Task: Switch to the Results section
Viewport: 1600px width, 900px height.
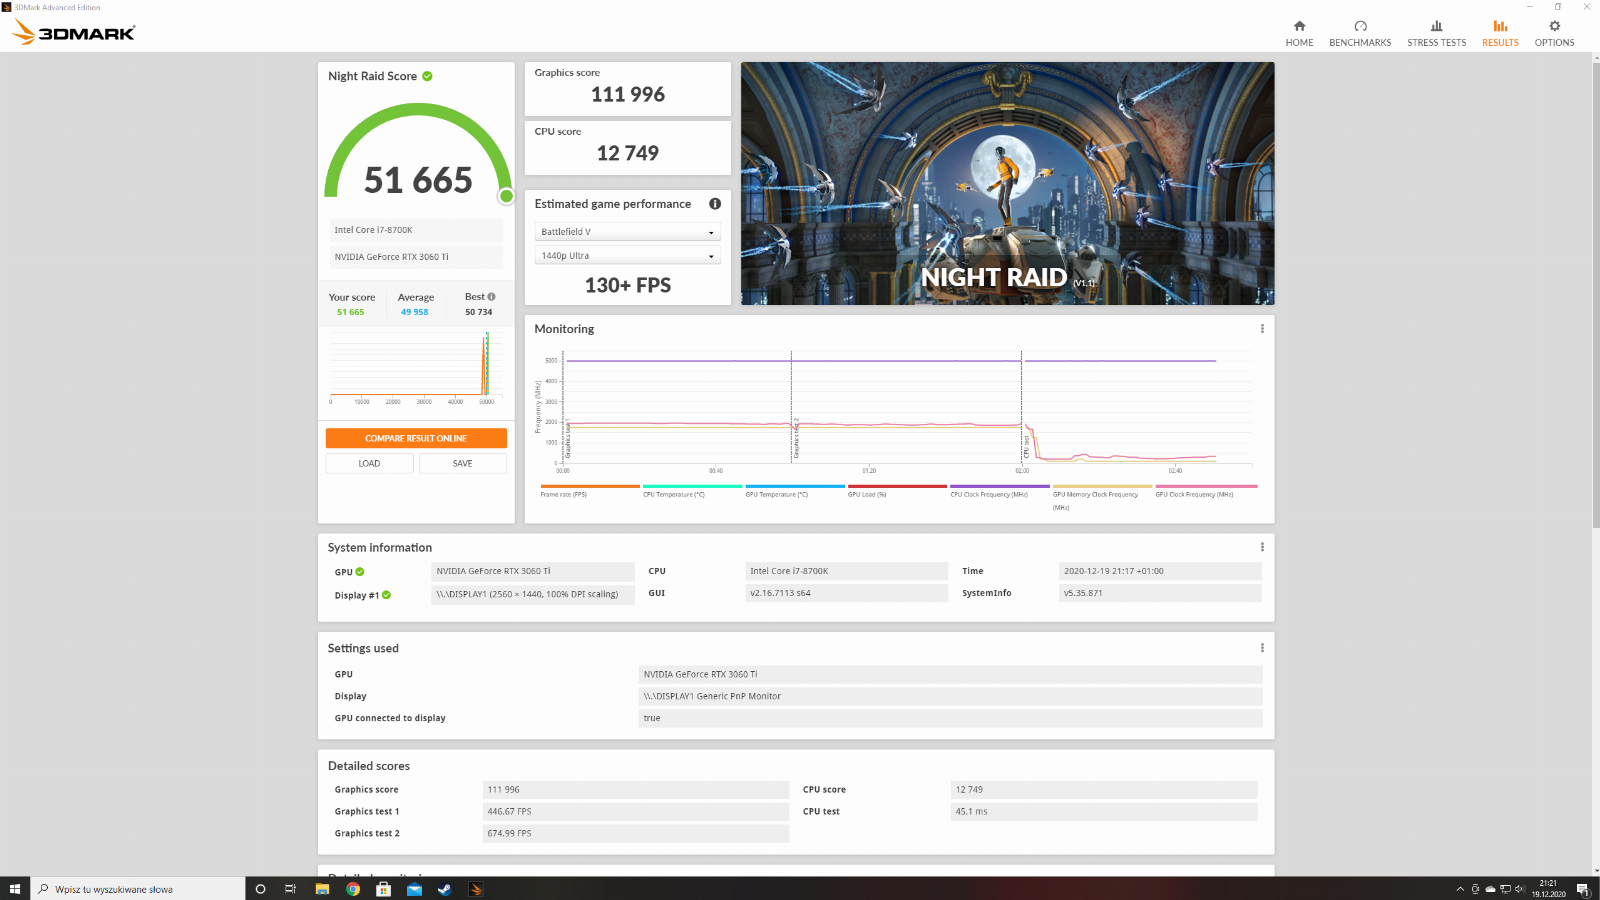Action: point(1500,33)
